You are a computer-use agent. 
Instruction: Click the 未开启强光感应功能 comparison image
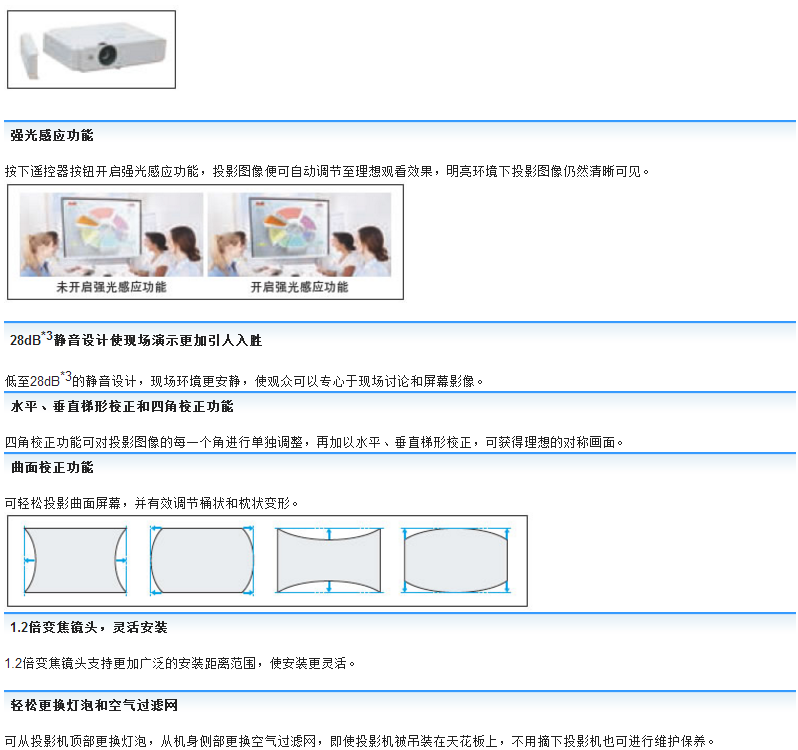tap(111, 235)
